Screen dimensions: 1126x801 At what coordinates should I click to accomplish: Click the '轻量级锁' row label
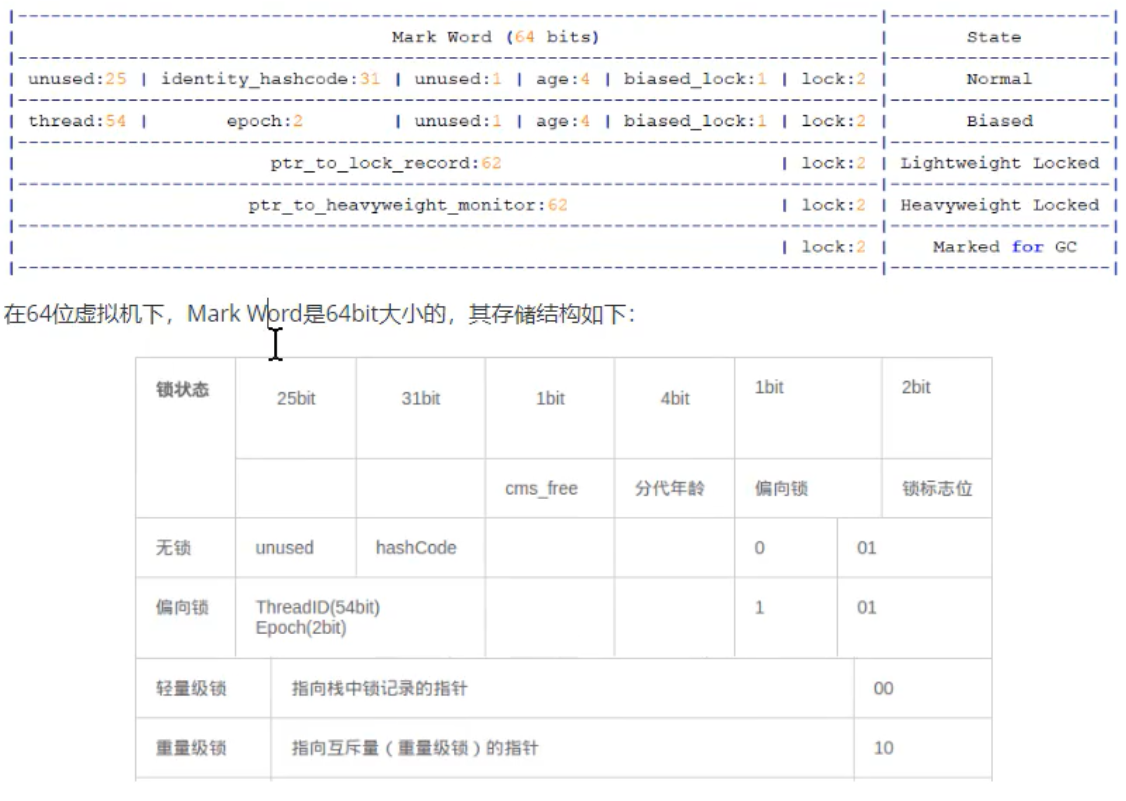coord(191,688)
